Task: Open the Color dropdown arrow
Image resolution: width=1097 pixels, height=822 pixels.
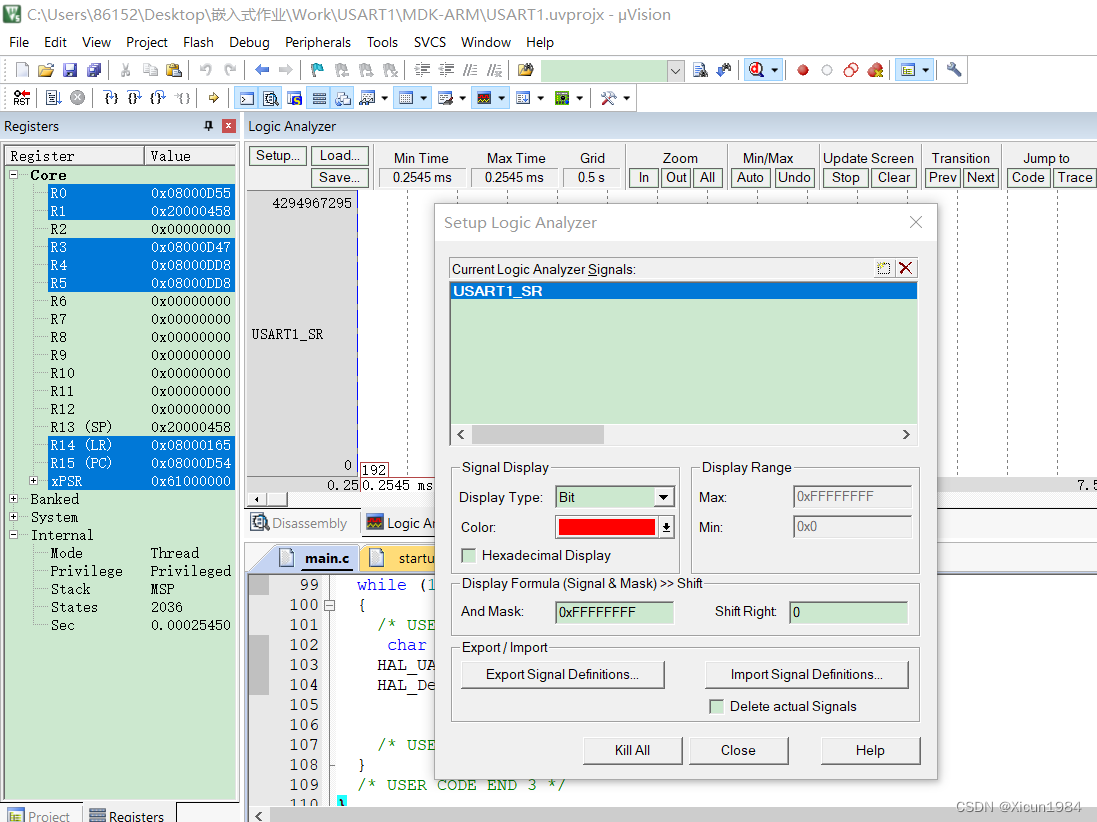Action: [x=666, y=527]
